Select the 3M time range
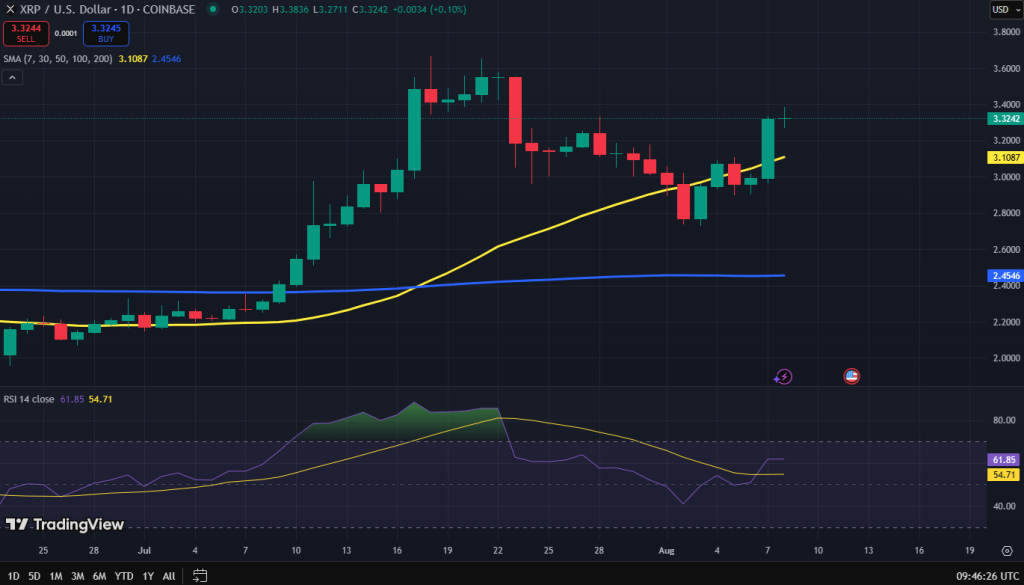The width and height of the screenshot is (1024, 585). [77, 576]
